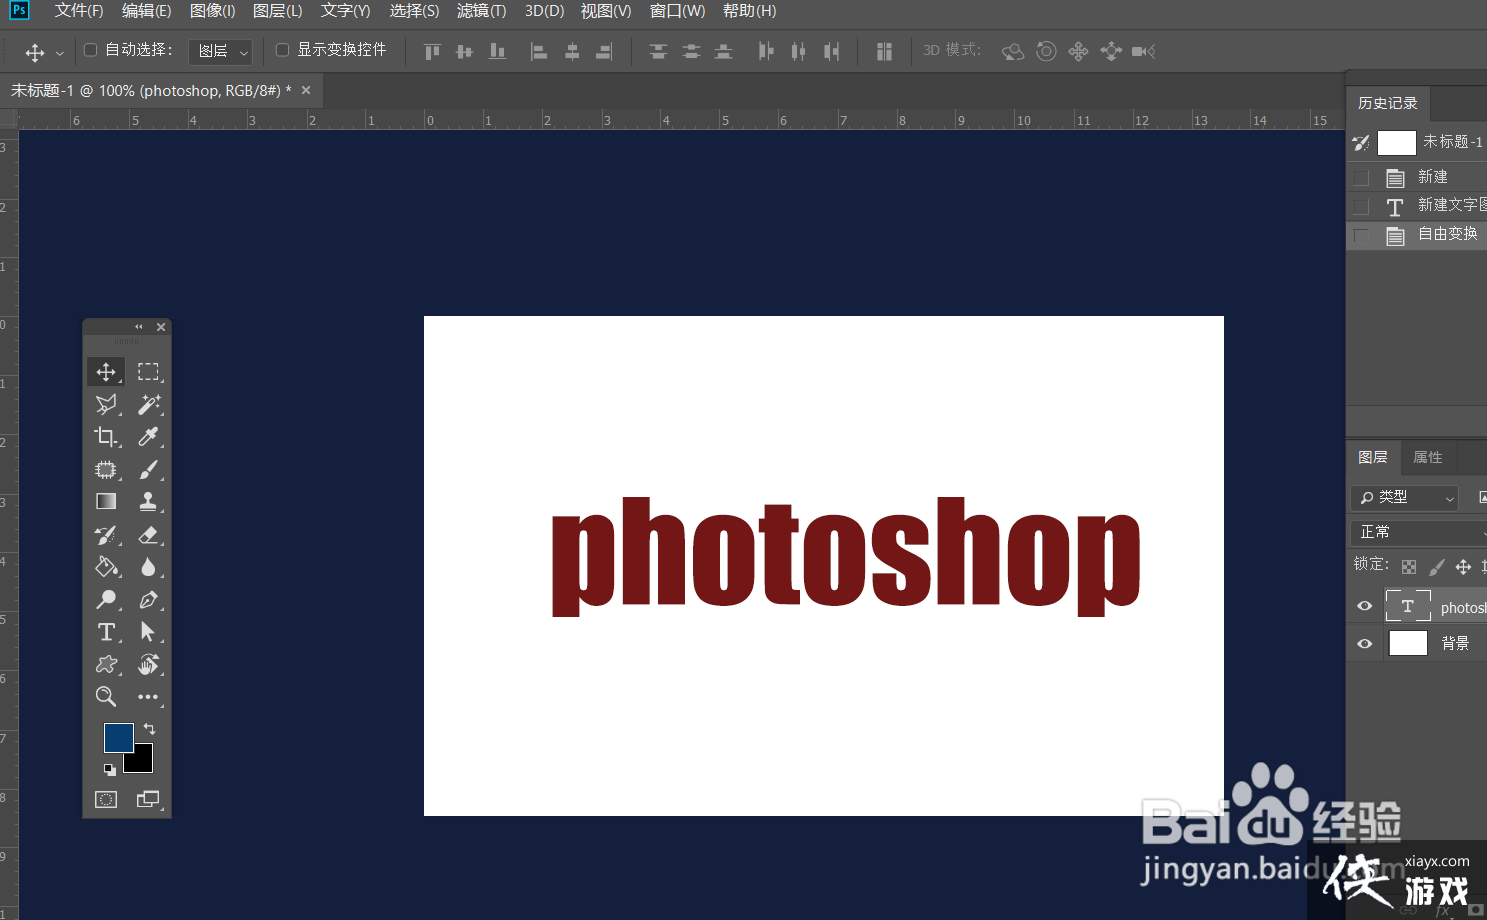
Task: Hide the photoshop text layer eye
Action: [x=1364, y=606]
